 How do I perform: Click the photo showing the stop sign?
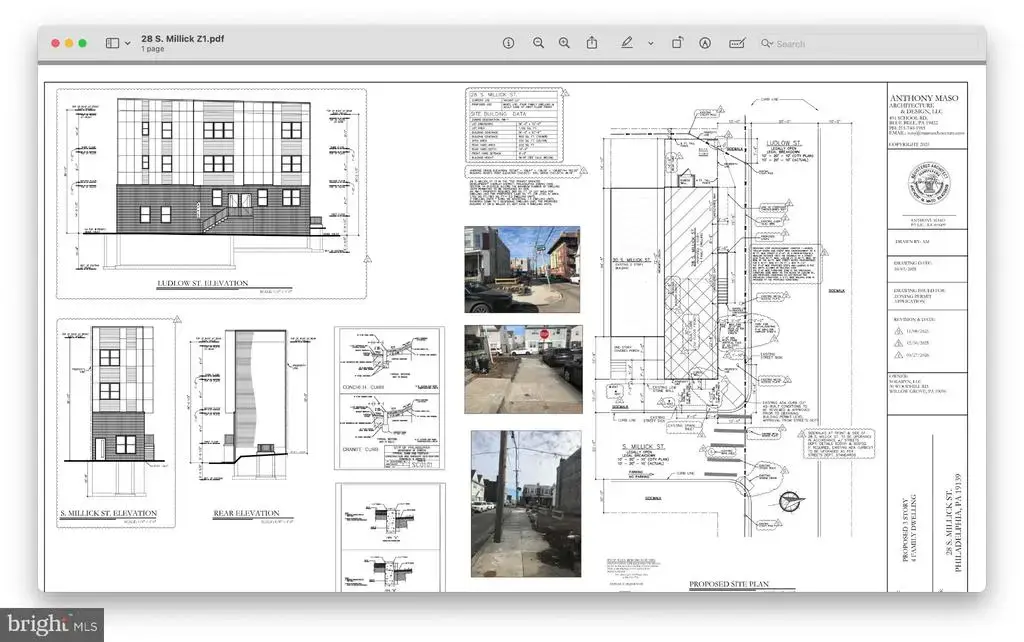tap(523, 370)
